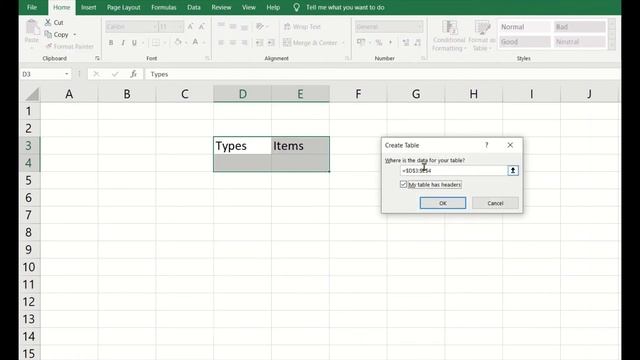Click the Increase Indent icon
This screenshot has height=360, width=640.
point(271,42)
